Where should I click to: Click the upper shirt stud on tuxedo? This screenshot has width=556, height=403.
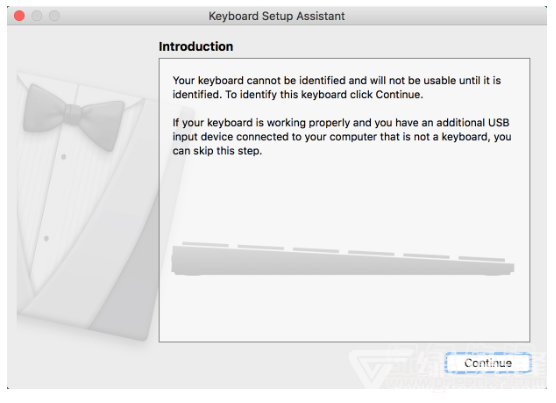click(63, 157)
